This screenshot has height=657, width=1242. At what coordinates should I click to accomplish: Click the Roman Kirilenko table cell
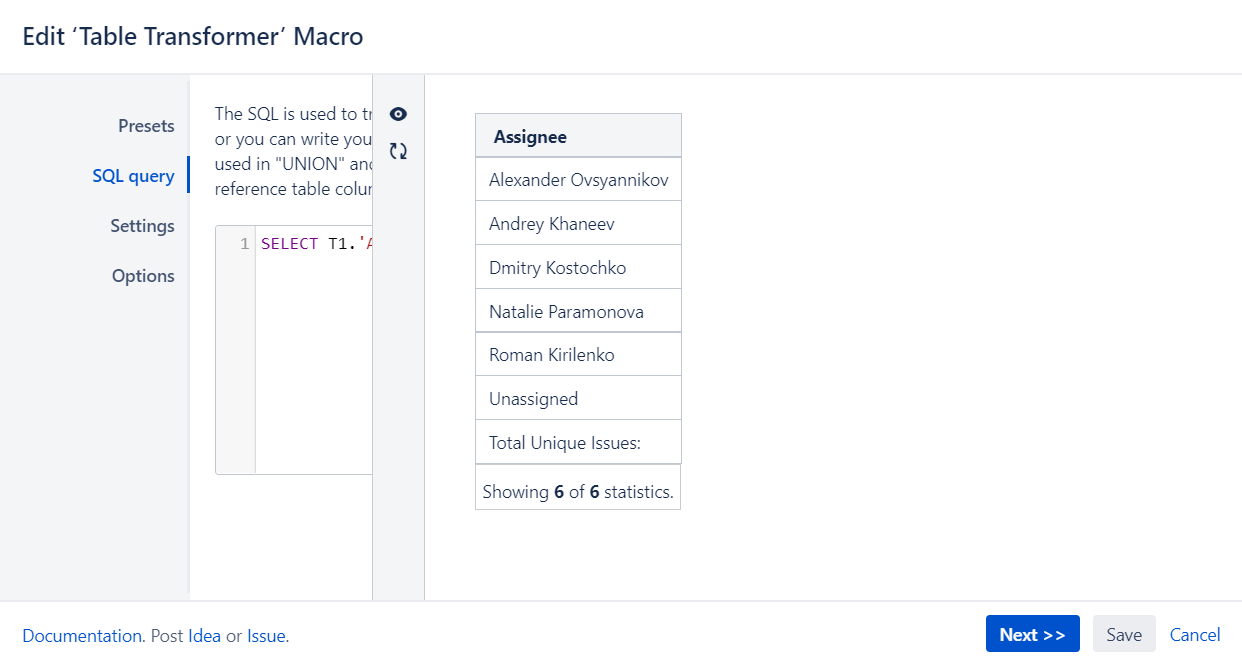(578, 355)
